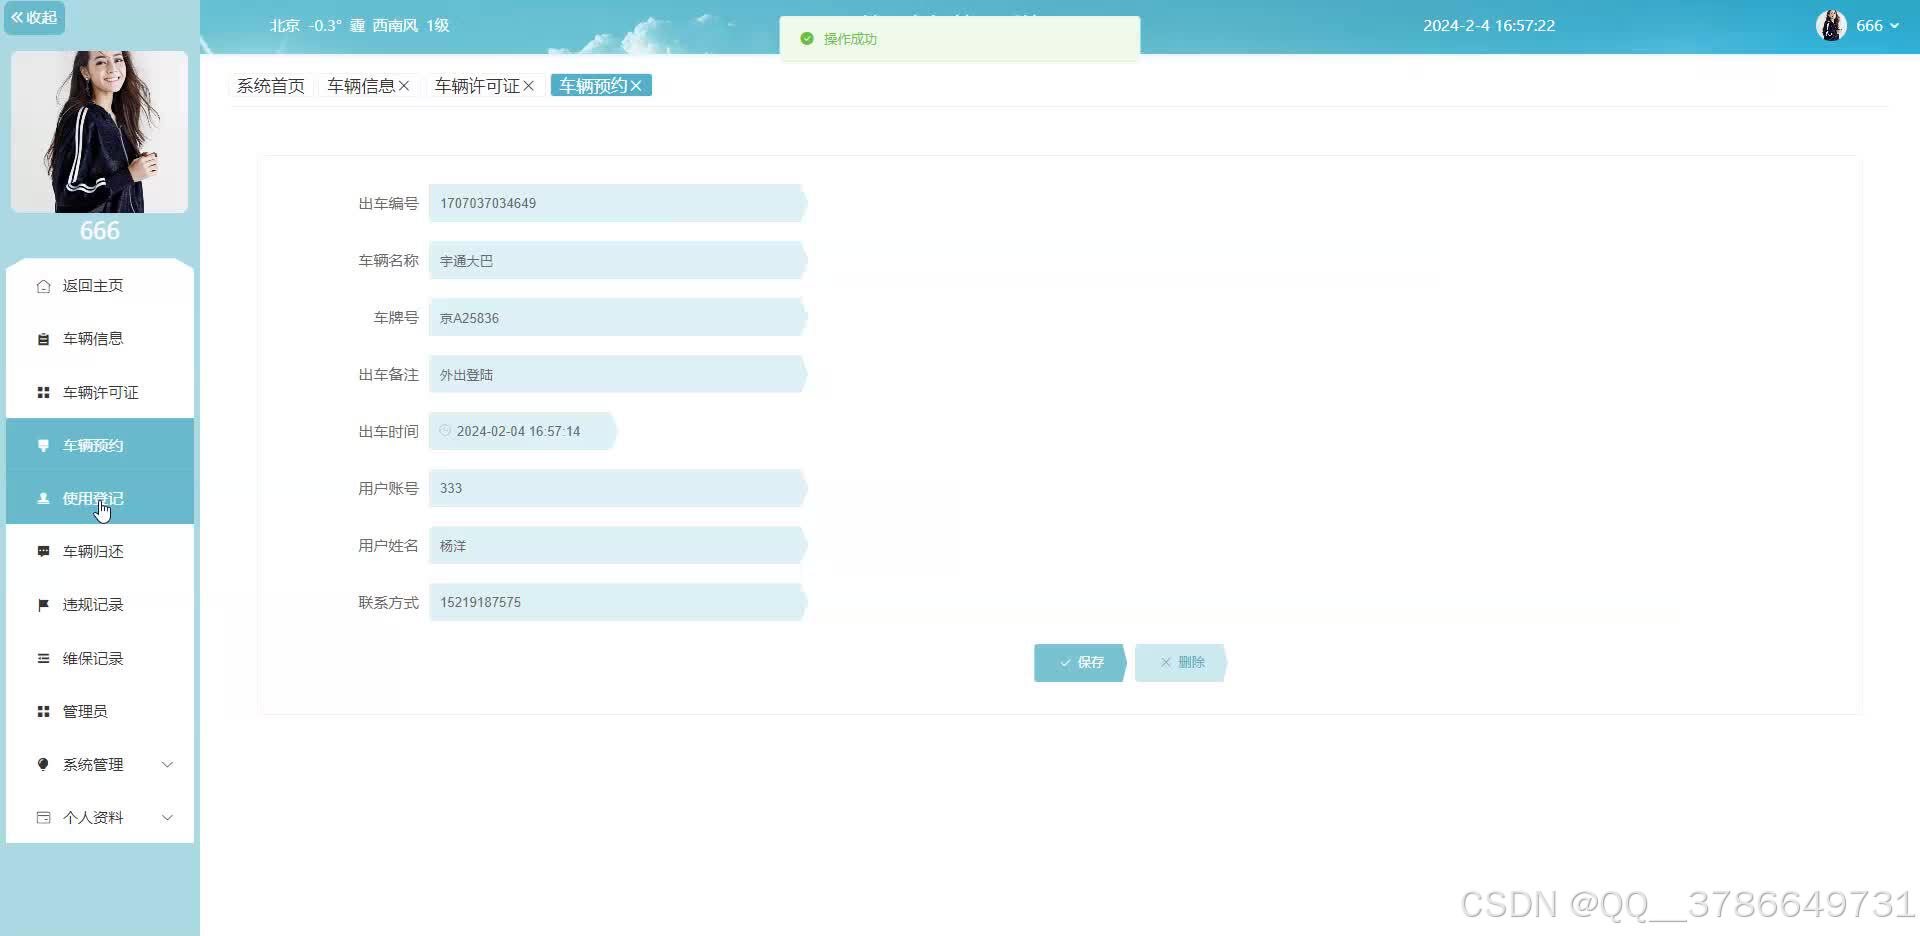Click the 用户账号 field showing 333
Screen dimensions: 1920x936
[x=617, y=488]
